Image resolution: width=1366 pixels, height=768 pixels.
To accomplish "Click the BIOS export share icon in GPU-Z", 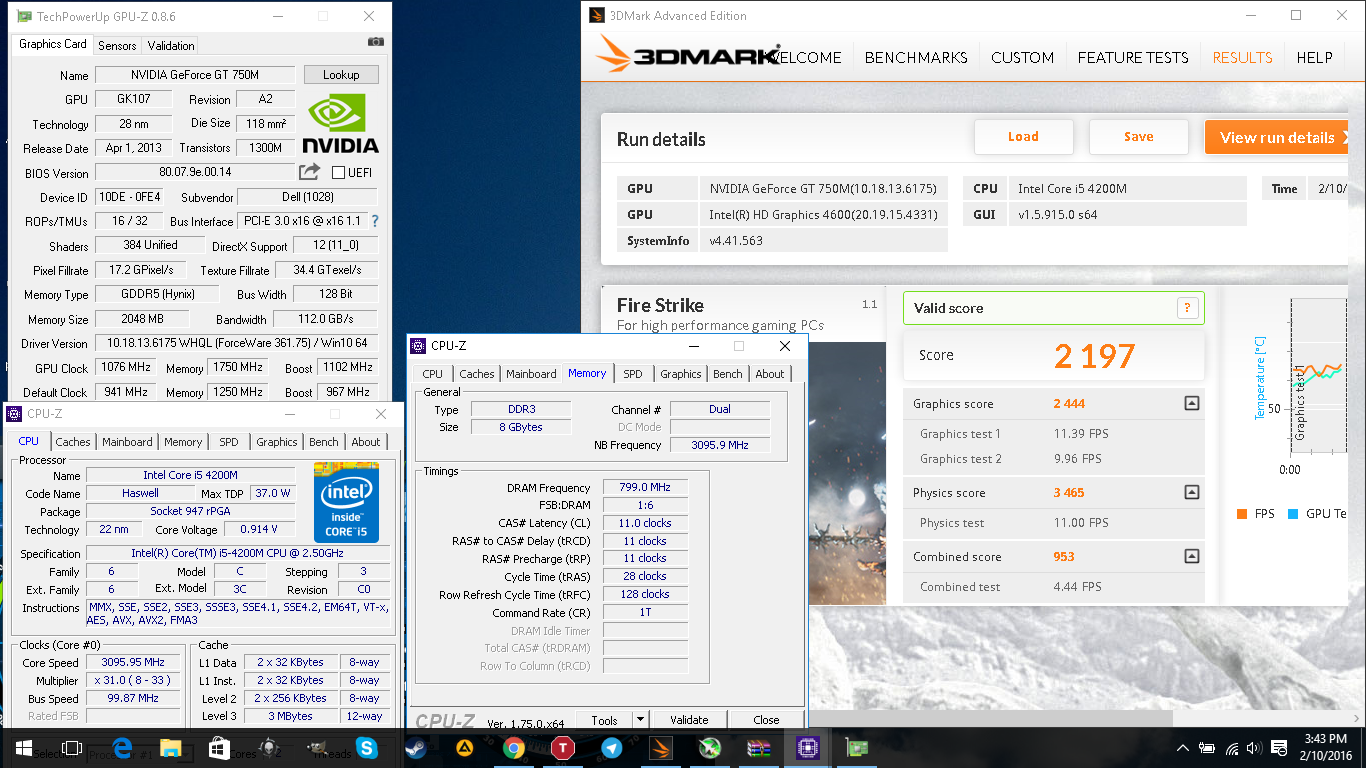I will [x=310, y=172].
